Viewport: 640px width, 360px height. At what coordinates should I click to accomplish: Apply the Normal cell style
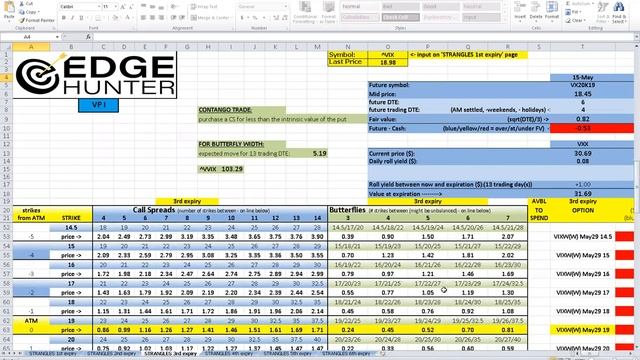(359, 7)
